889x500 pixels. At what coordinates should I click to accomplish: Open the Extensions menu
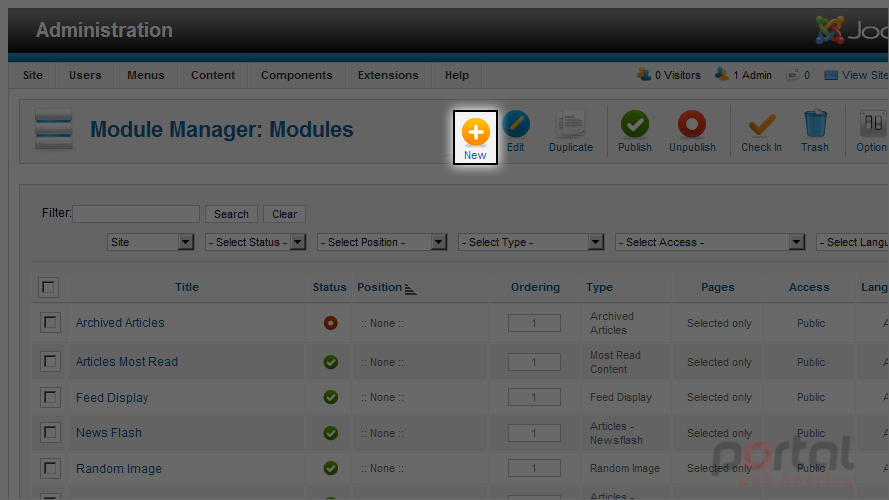[388, 75]
